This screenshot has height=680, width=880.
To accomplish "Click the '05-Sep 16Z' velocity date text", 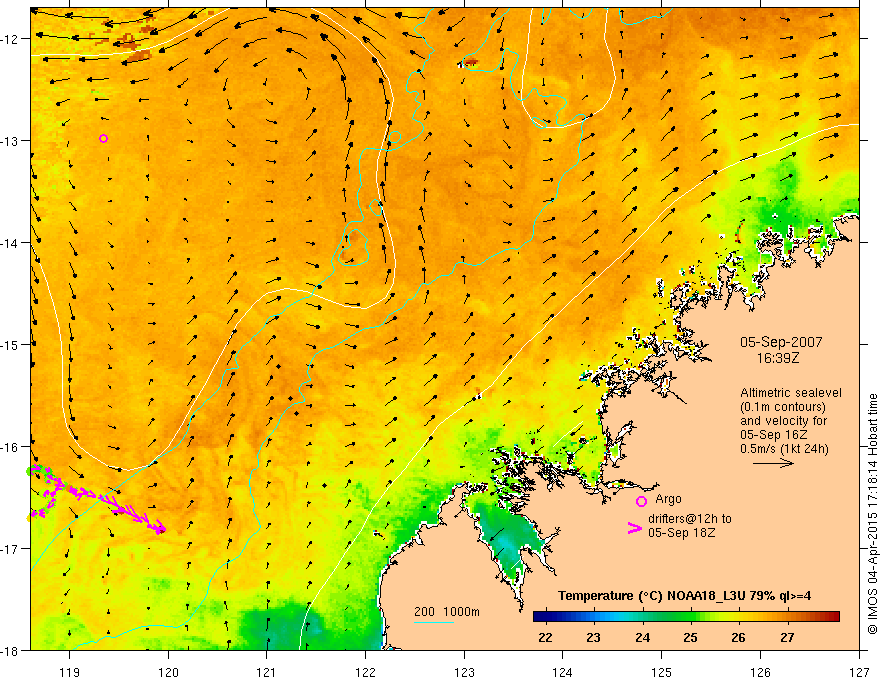I will coord(774,434).
